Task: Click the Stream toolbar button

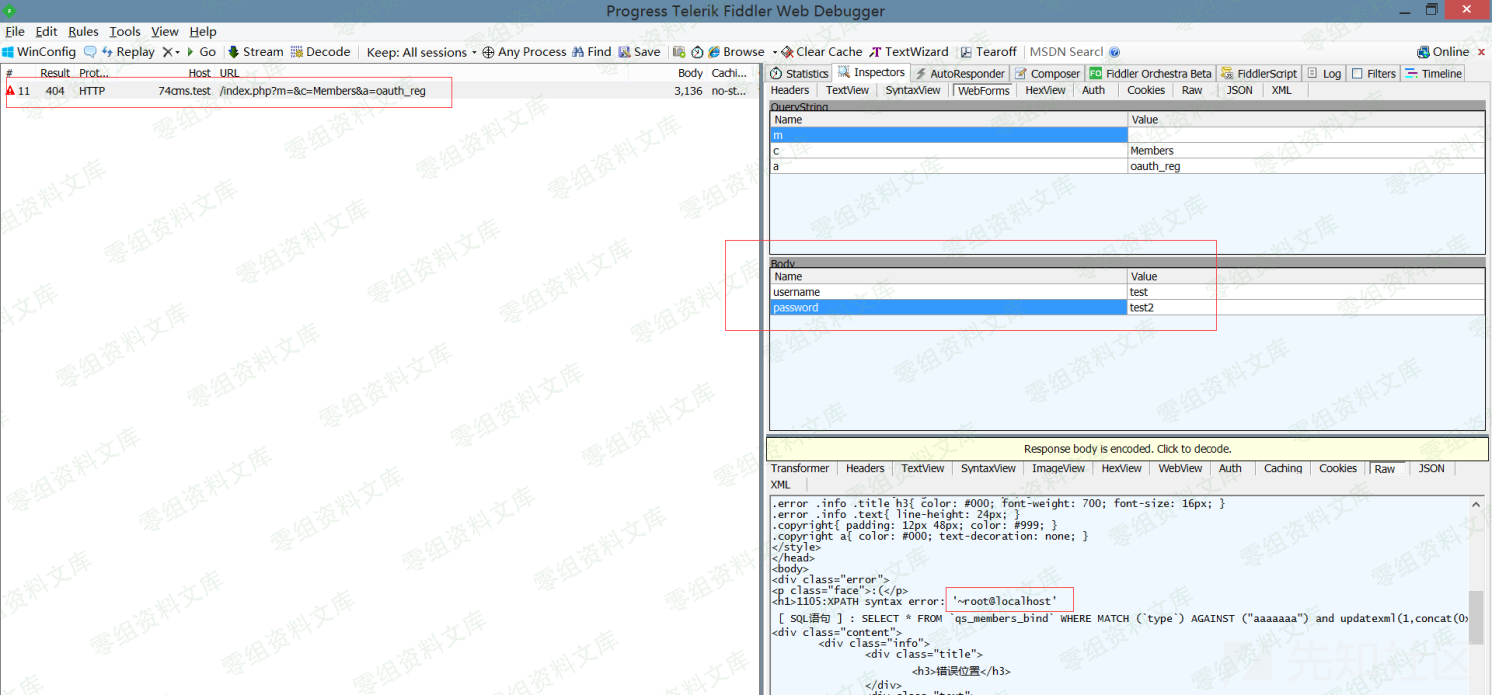Action: click(x=255, y=52)
